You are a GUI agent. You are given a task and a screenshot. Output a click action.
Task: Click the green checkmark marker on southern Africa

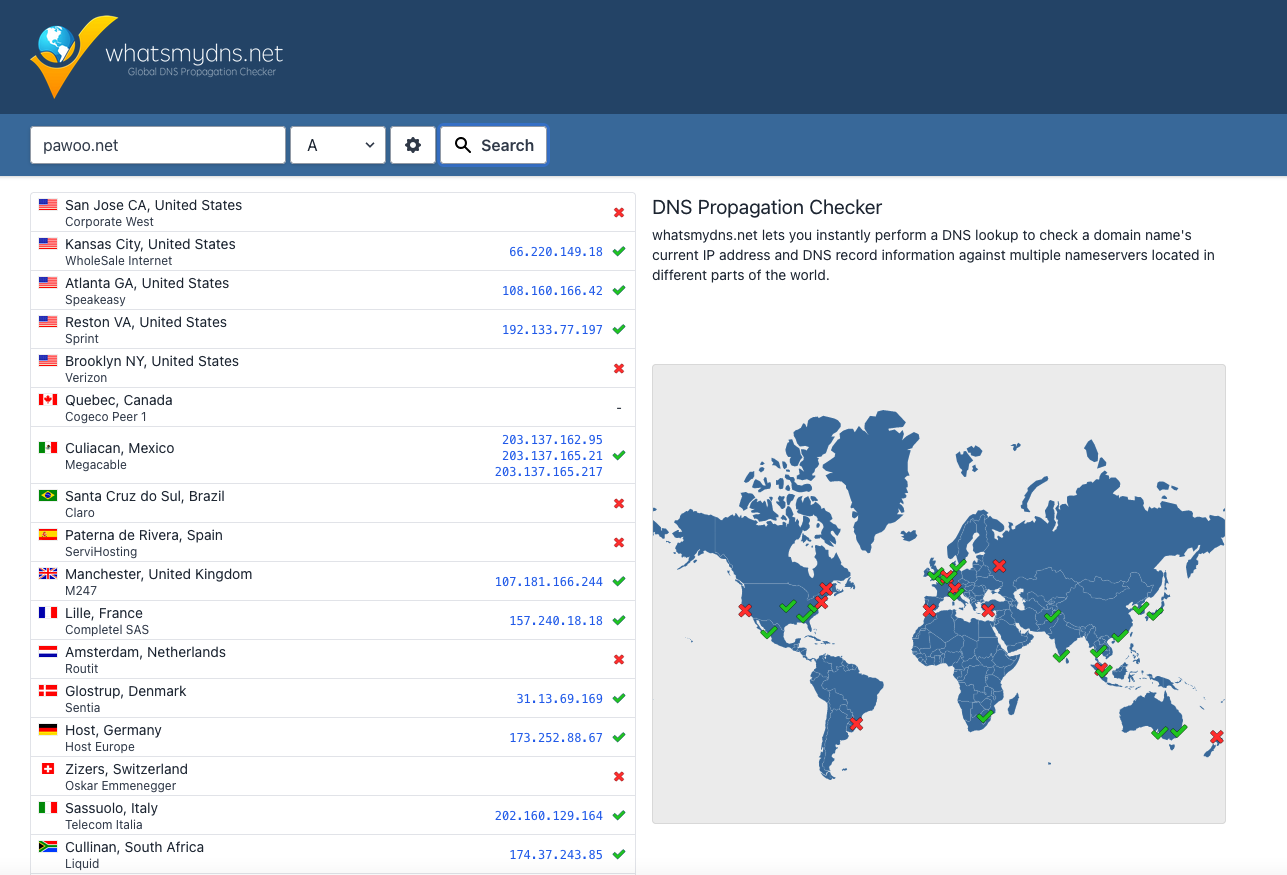tap(985, 716)
